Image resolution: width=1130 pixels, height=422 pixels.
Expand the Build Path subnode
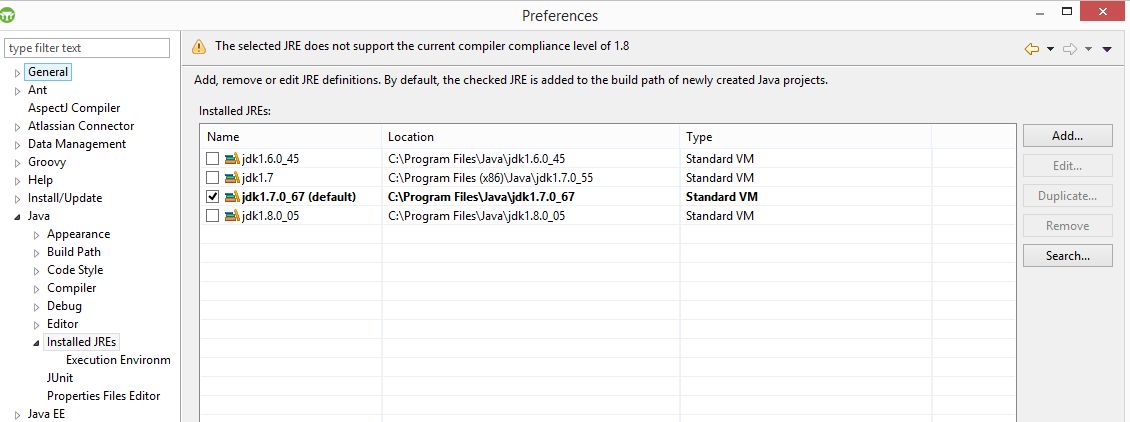click(37, 253)
